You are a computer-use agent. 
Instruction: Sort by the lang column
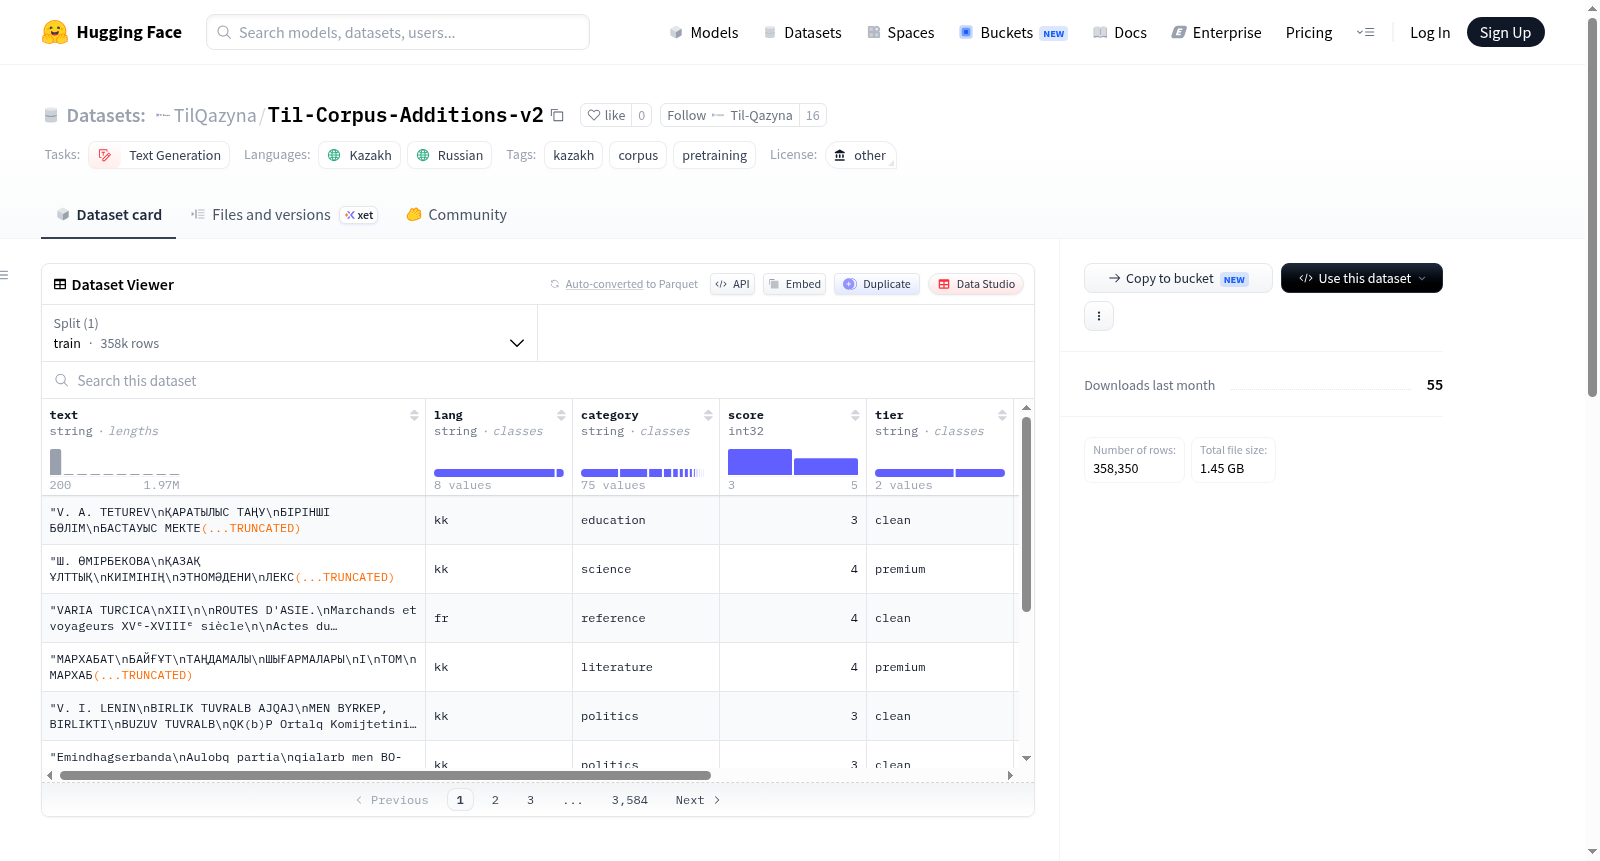561,415
